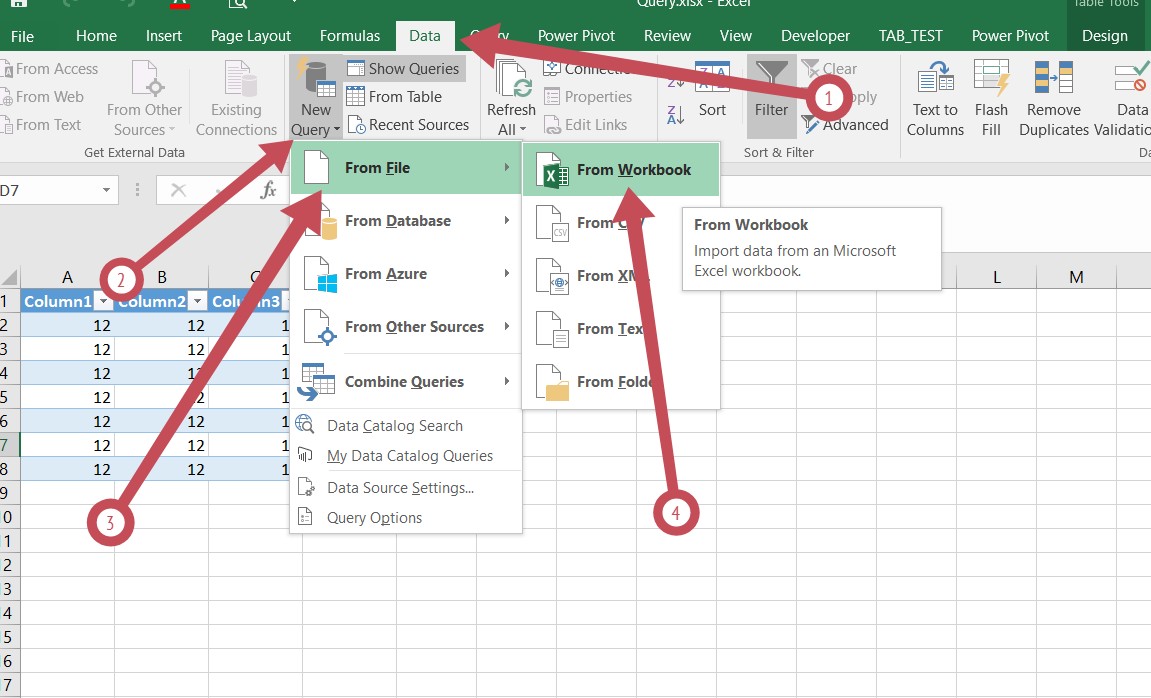Launch Text to Columns
This screenshot has height=698, width=1151.
pos(935,98)
